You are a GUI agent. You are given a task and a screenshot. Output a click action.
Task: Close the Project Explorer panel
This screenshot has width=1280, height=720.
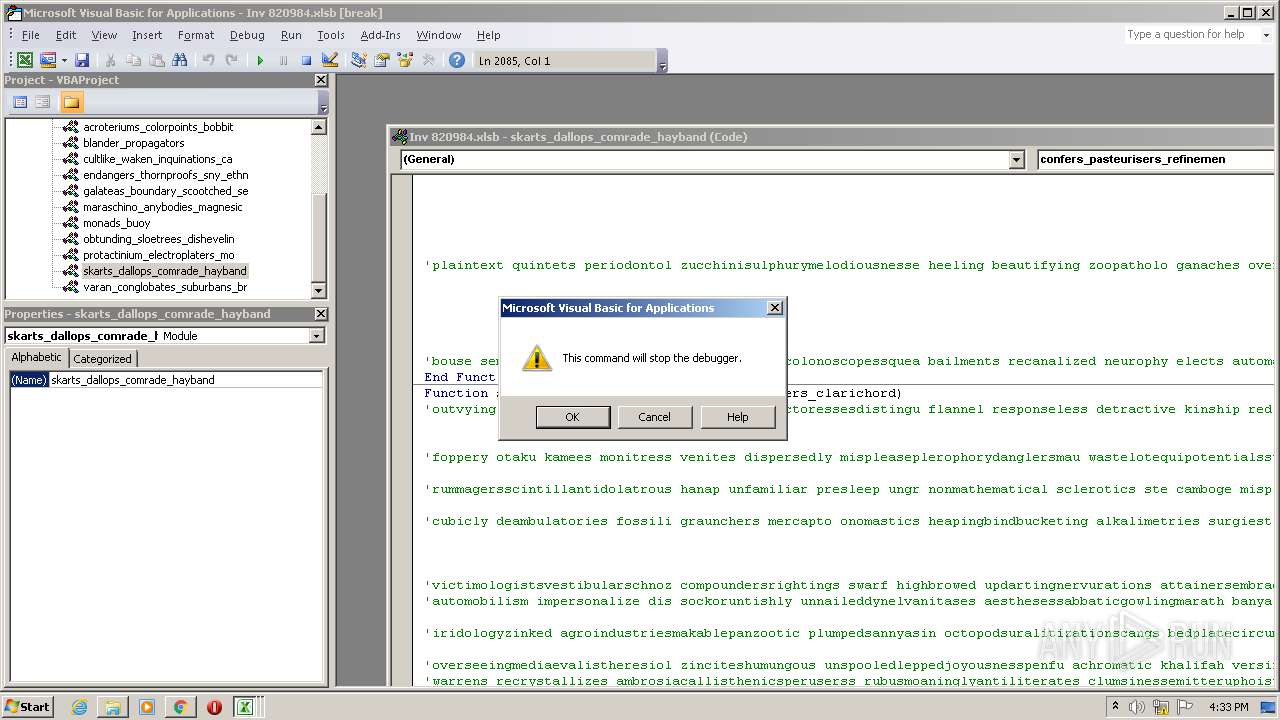pos(321,80)
